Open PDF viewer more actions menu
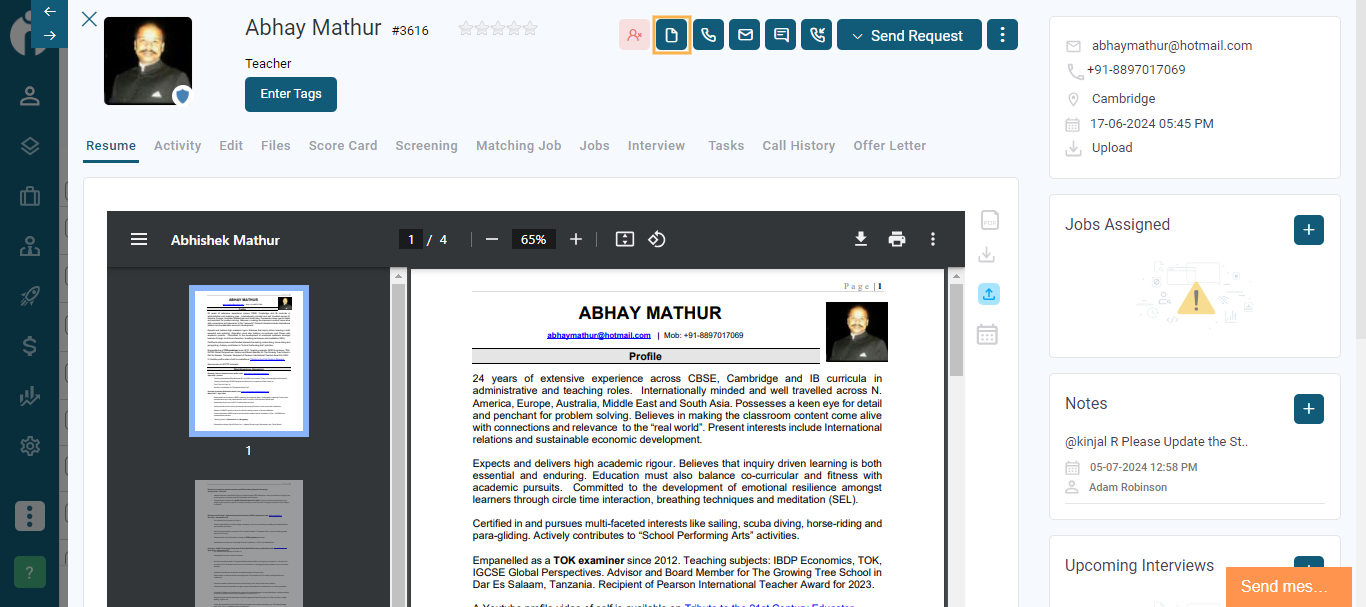The image size is (1366, 607). (x=933, y=240)
